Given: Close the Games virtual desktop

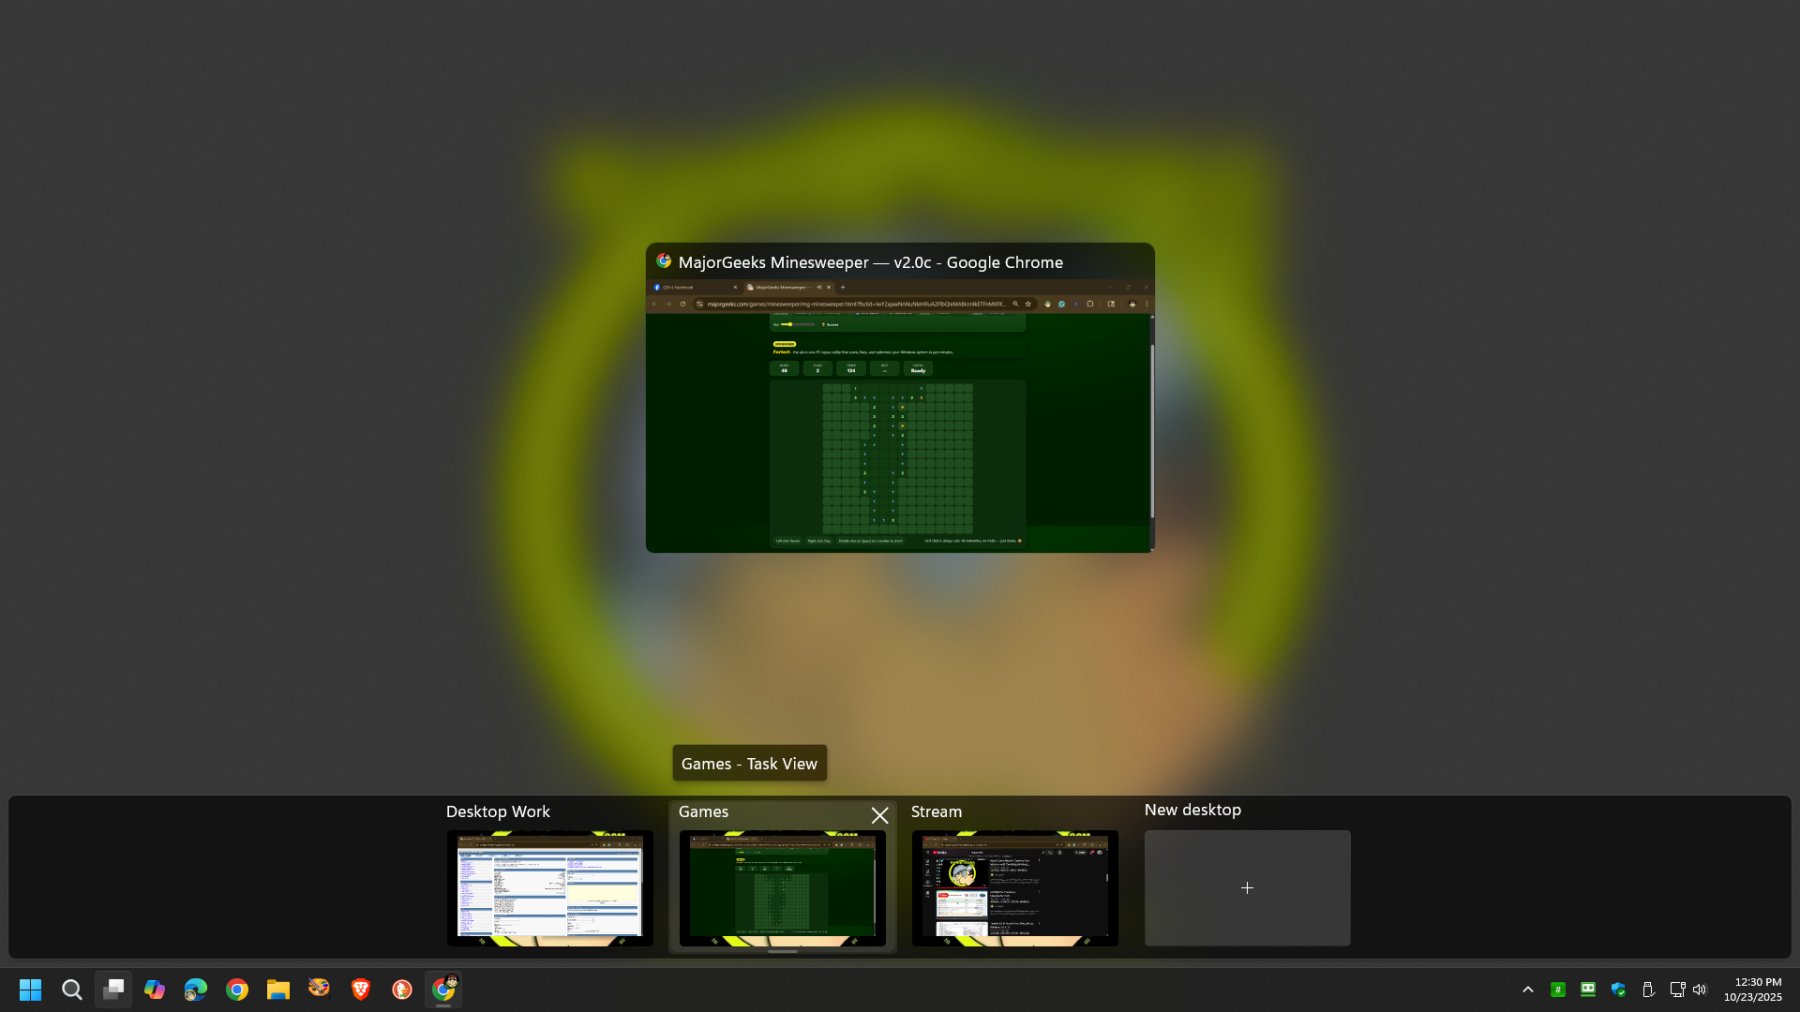Looking at the screenshot, I should [x=880, y=815].
